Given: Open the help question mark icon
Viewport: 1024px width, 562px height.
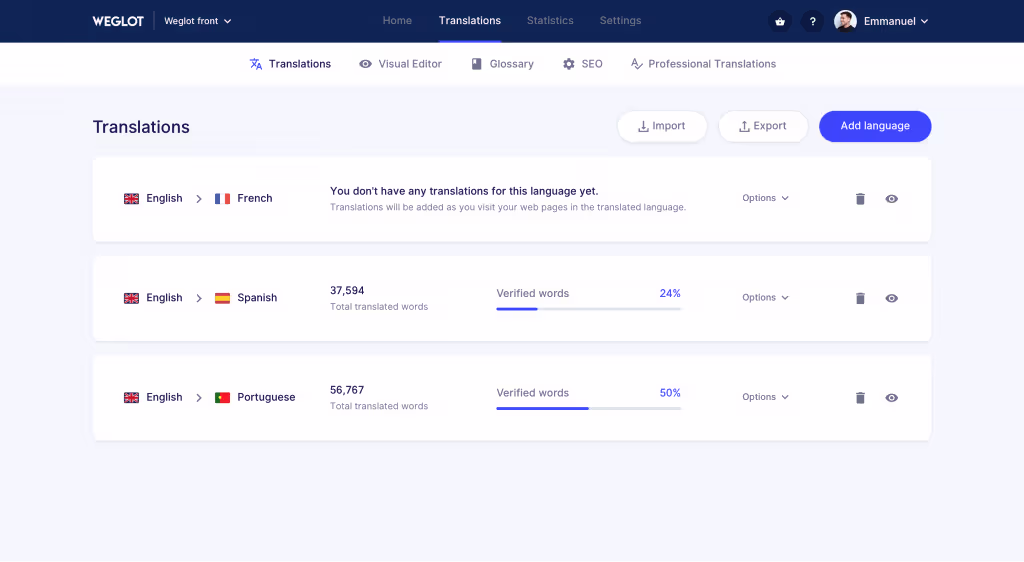Looking at the screenshot, I should (x=812, y=21).
